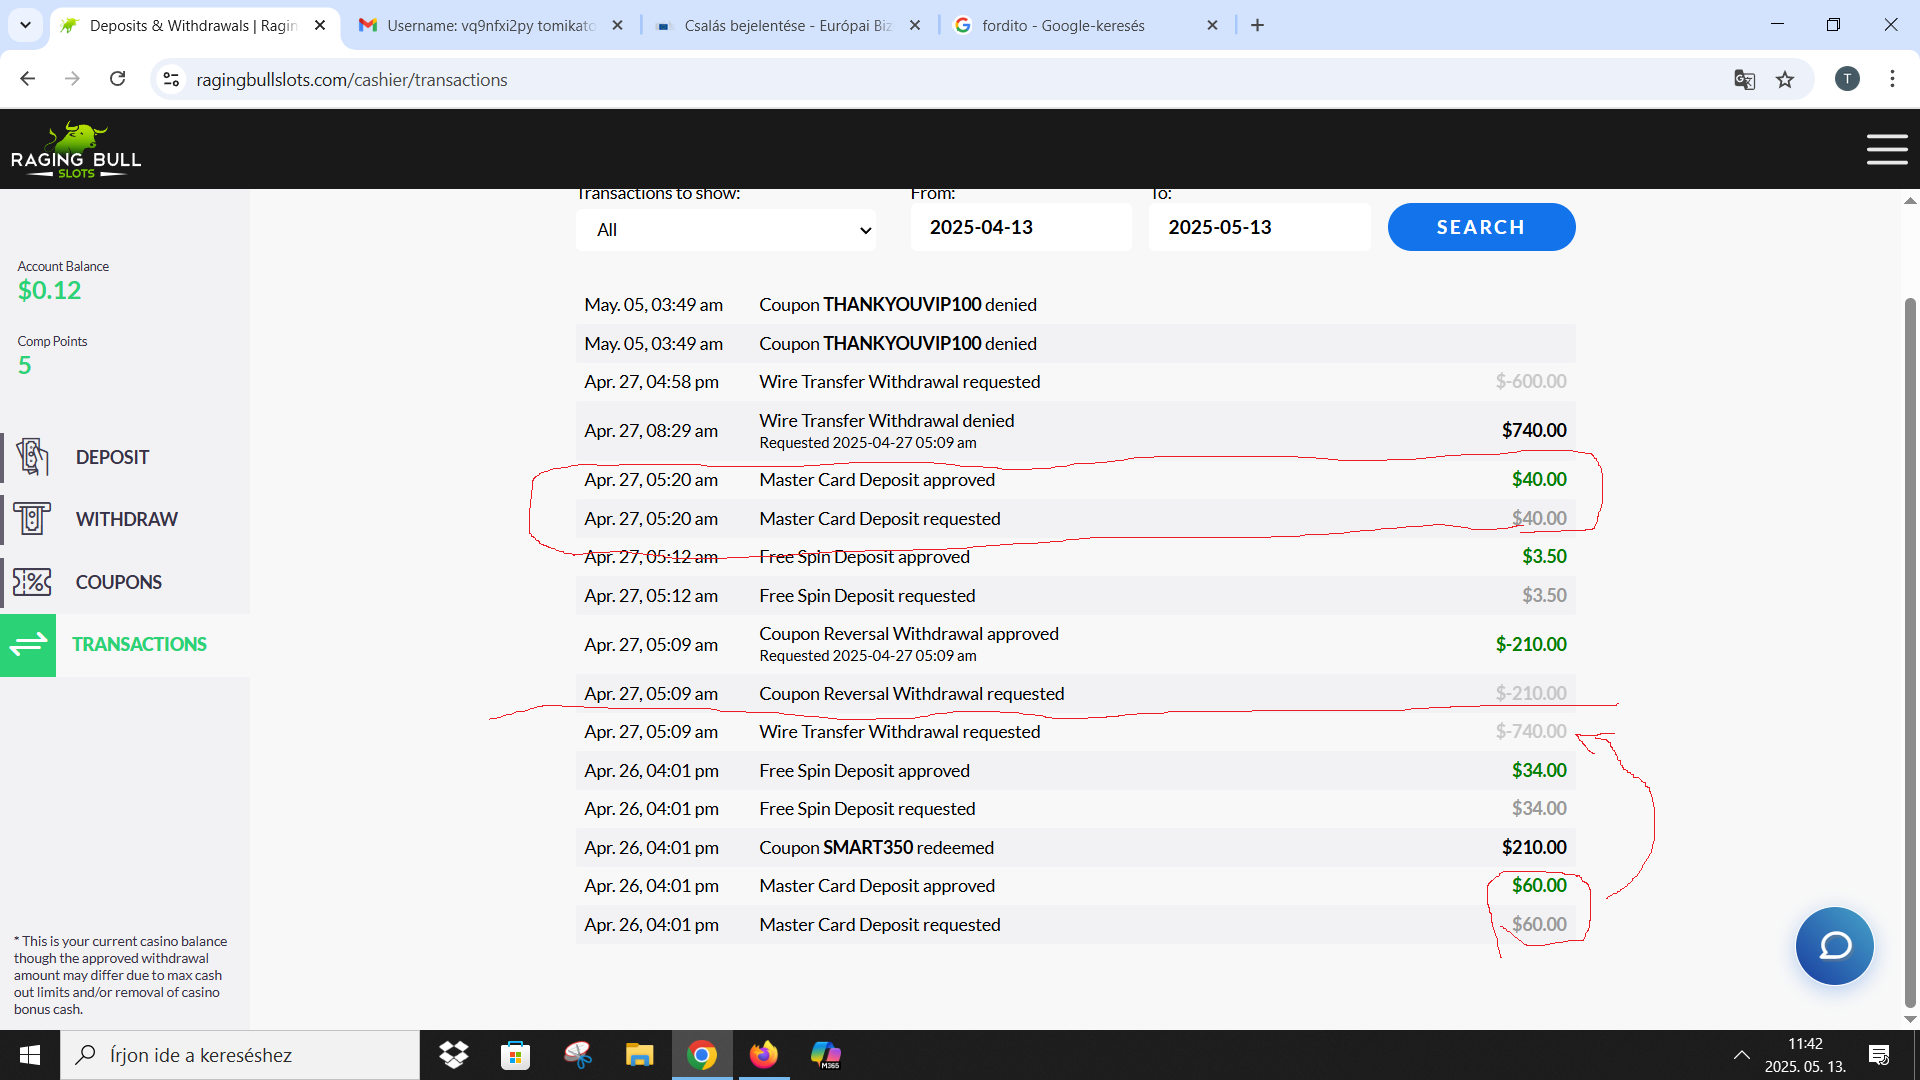This screenshot has height=1080, width=1920.
Task: Open Microsoft Store from taskbar
Action: (515, 1055)
